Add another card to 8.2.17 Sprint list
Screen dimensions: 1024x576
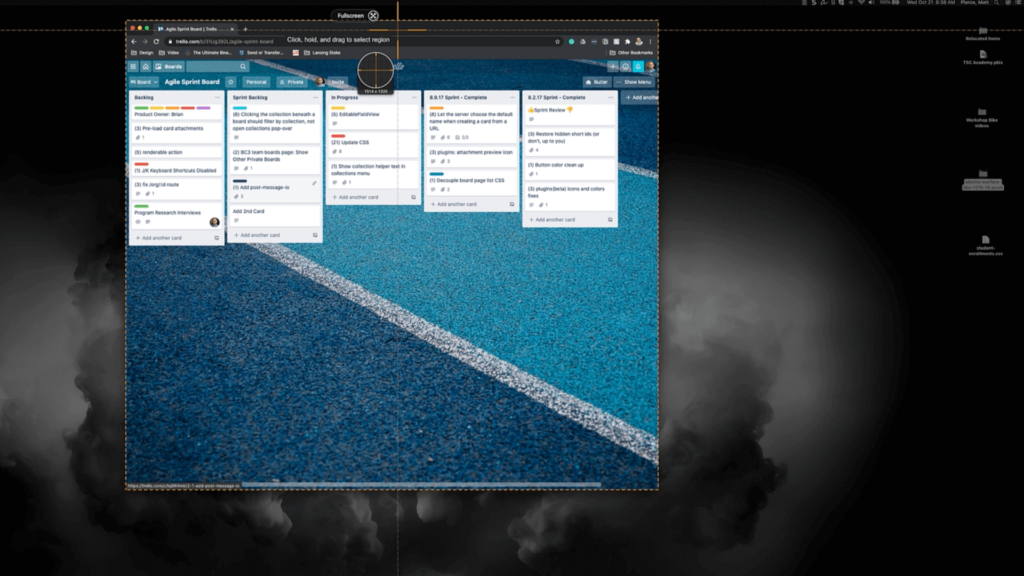[x=552, y=220]
